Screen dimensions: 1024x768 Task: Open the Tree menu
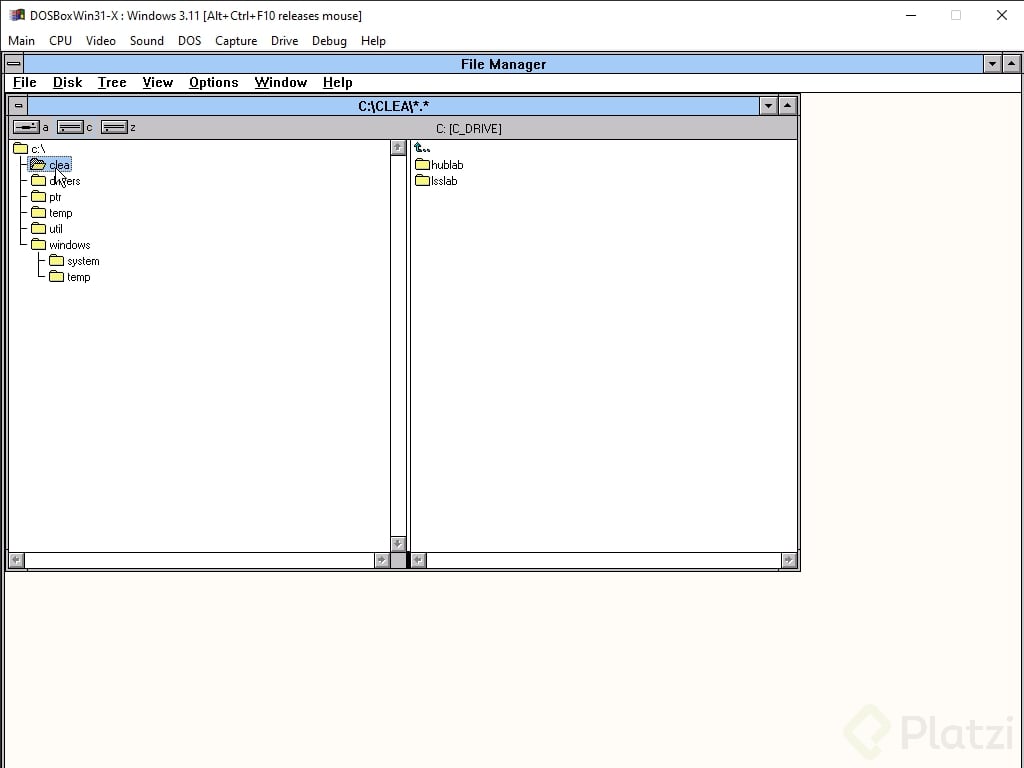[112, 82]
